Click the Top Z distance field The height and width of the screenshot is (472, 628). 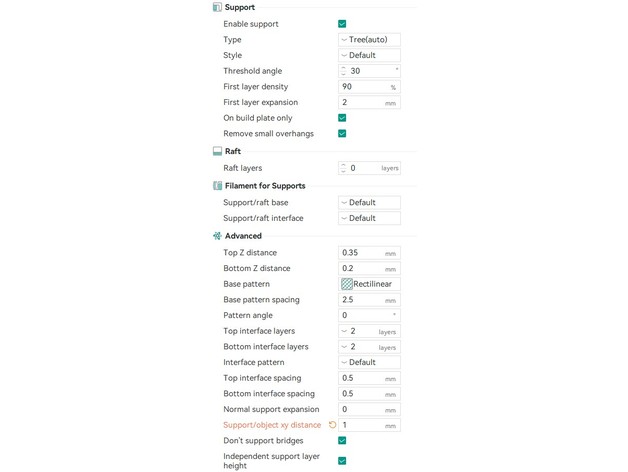tap(362, 253)
